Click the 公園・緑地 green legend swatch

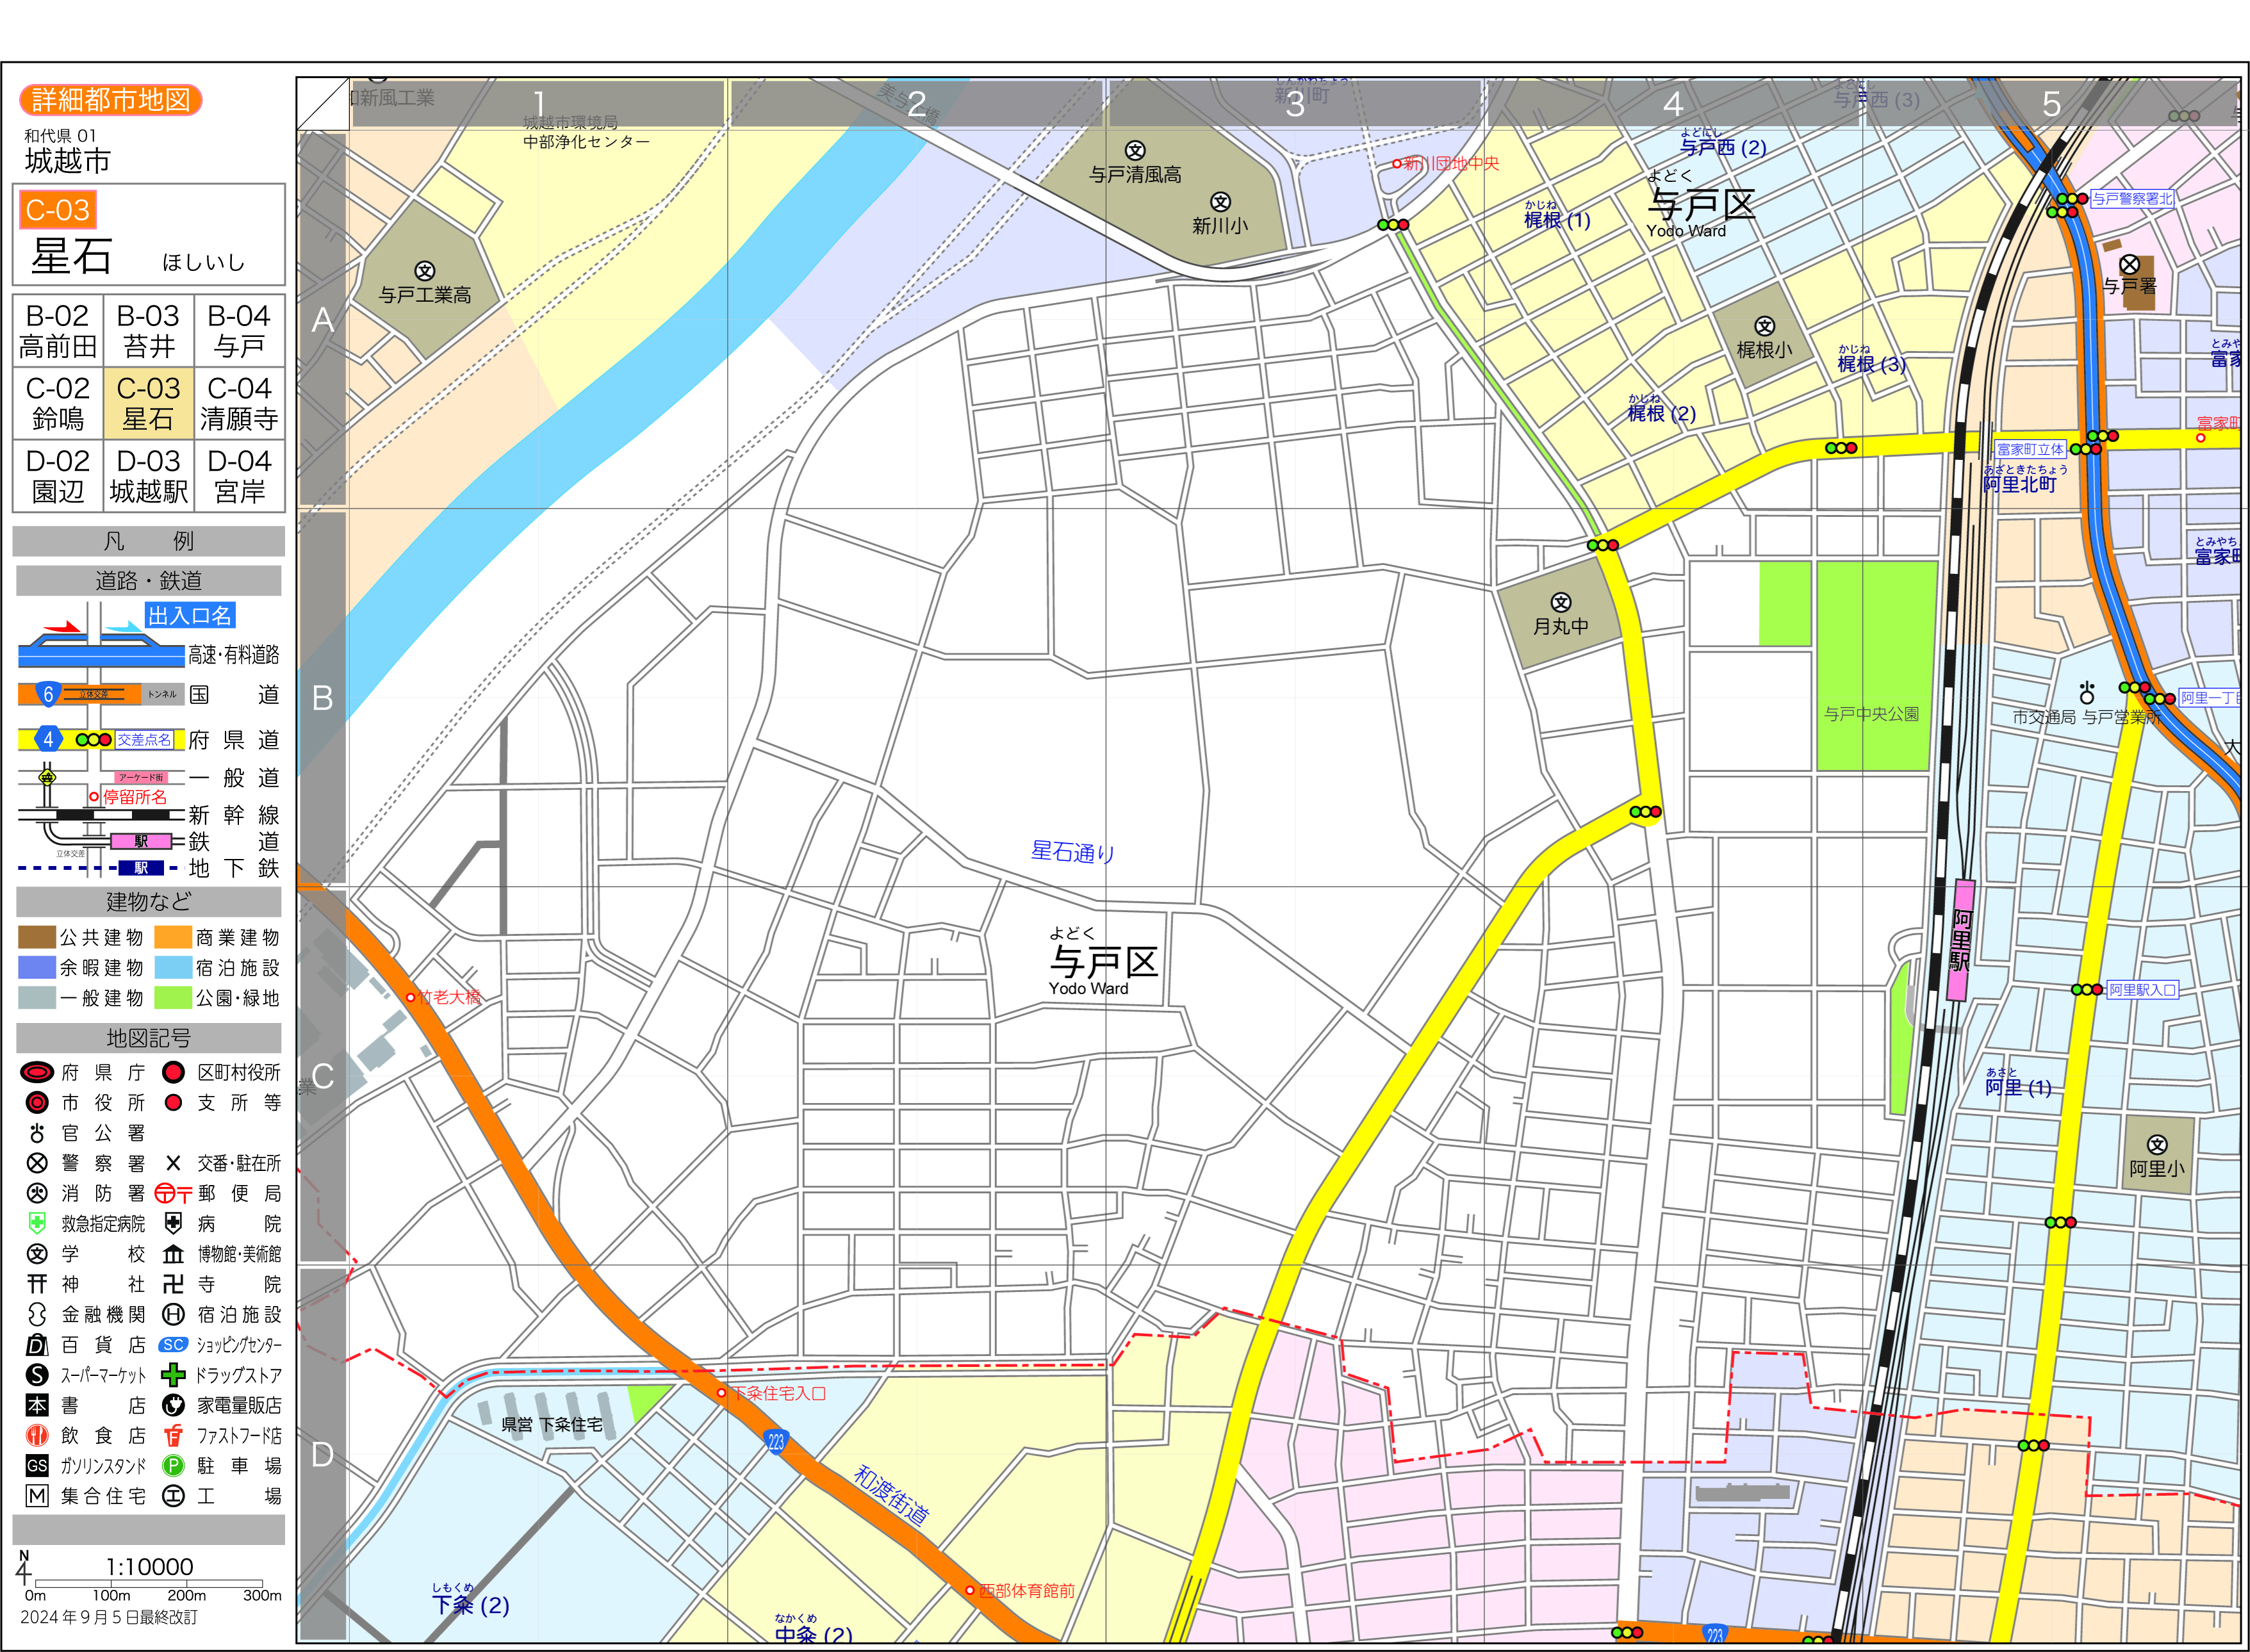173,998
